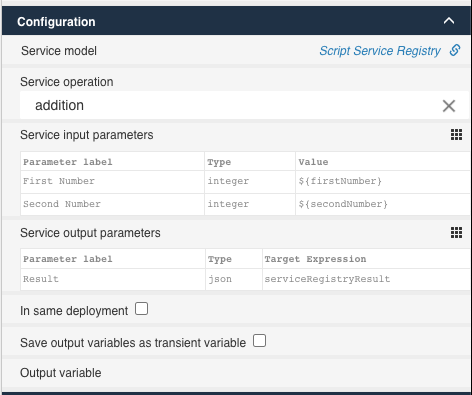Click the Configuration section header
The image size is (472, 395).
coord(236,21)
